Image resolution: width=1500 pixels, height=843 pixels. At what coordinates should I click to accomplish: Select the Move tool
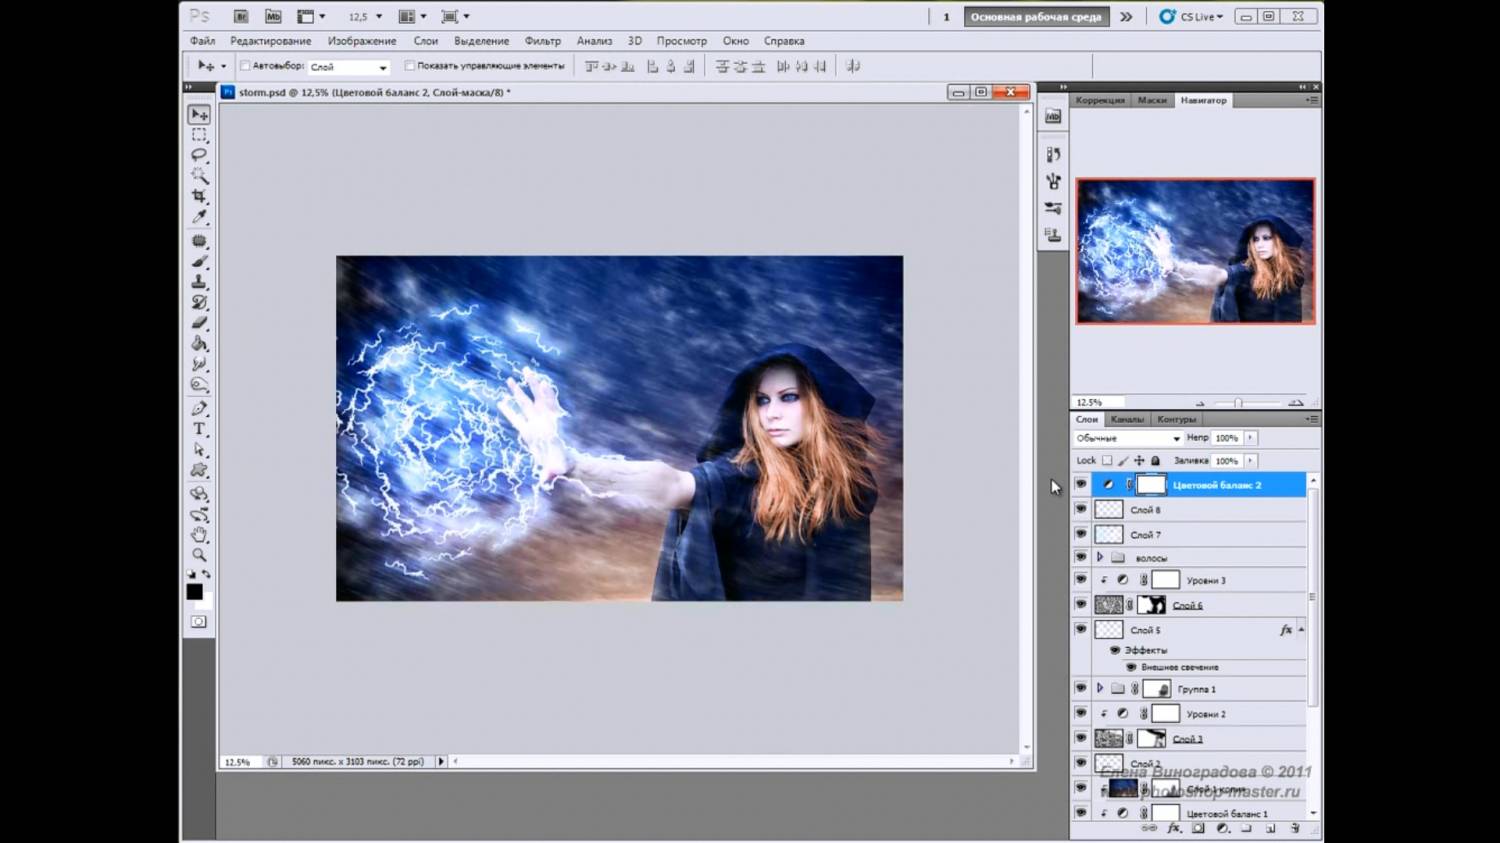tap(199, 115)
